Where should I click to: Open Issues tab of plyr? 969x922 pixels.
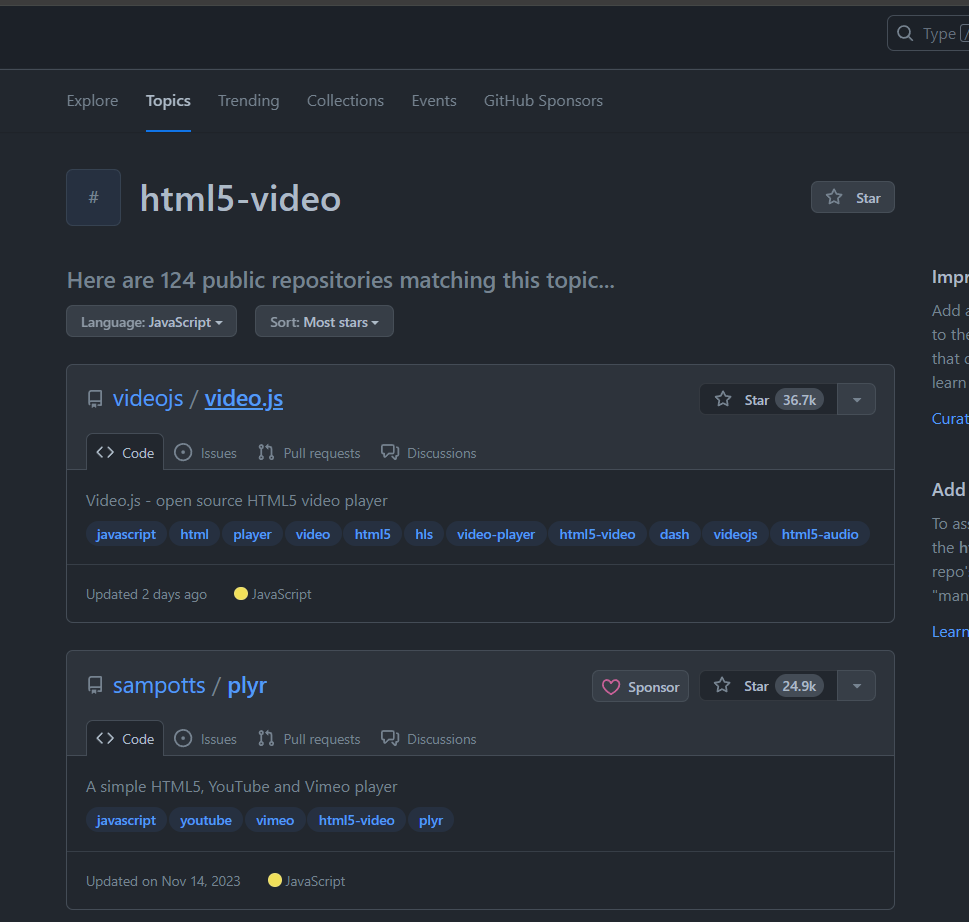(x=206, y=739)
